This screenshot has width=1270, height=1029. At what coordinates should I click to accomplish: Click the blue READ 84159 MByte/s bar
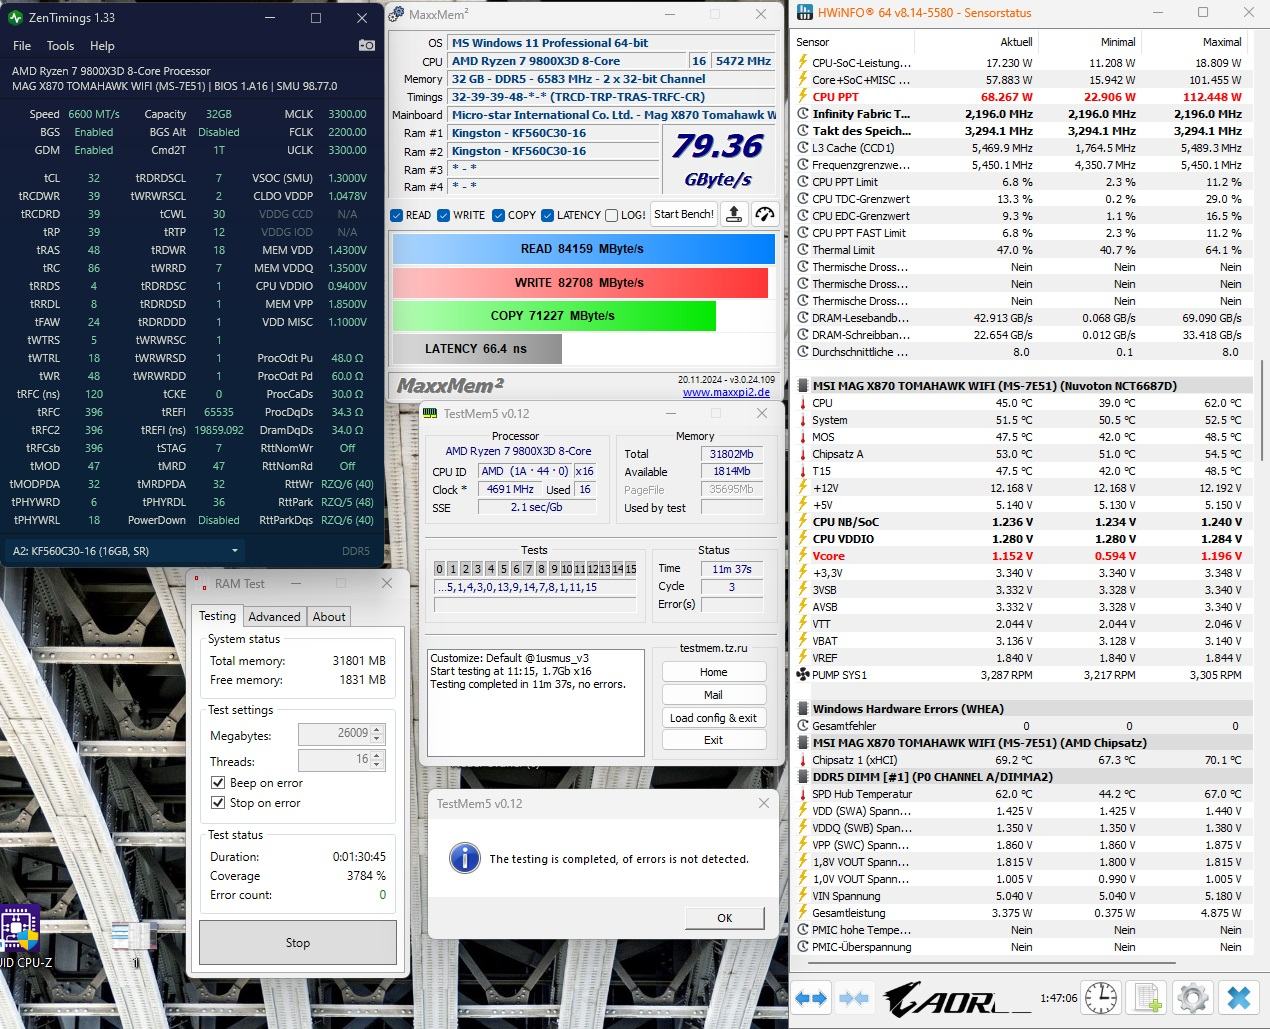584,249
